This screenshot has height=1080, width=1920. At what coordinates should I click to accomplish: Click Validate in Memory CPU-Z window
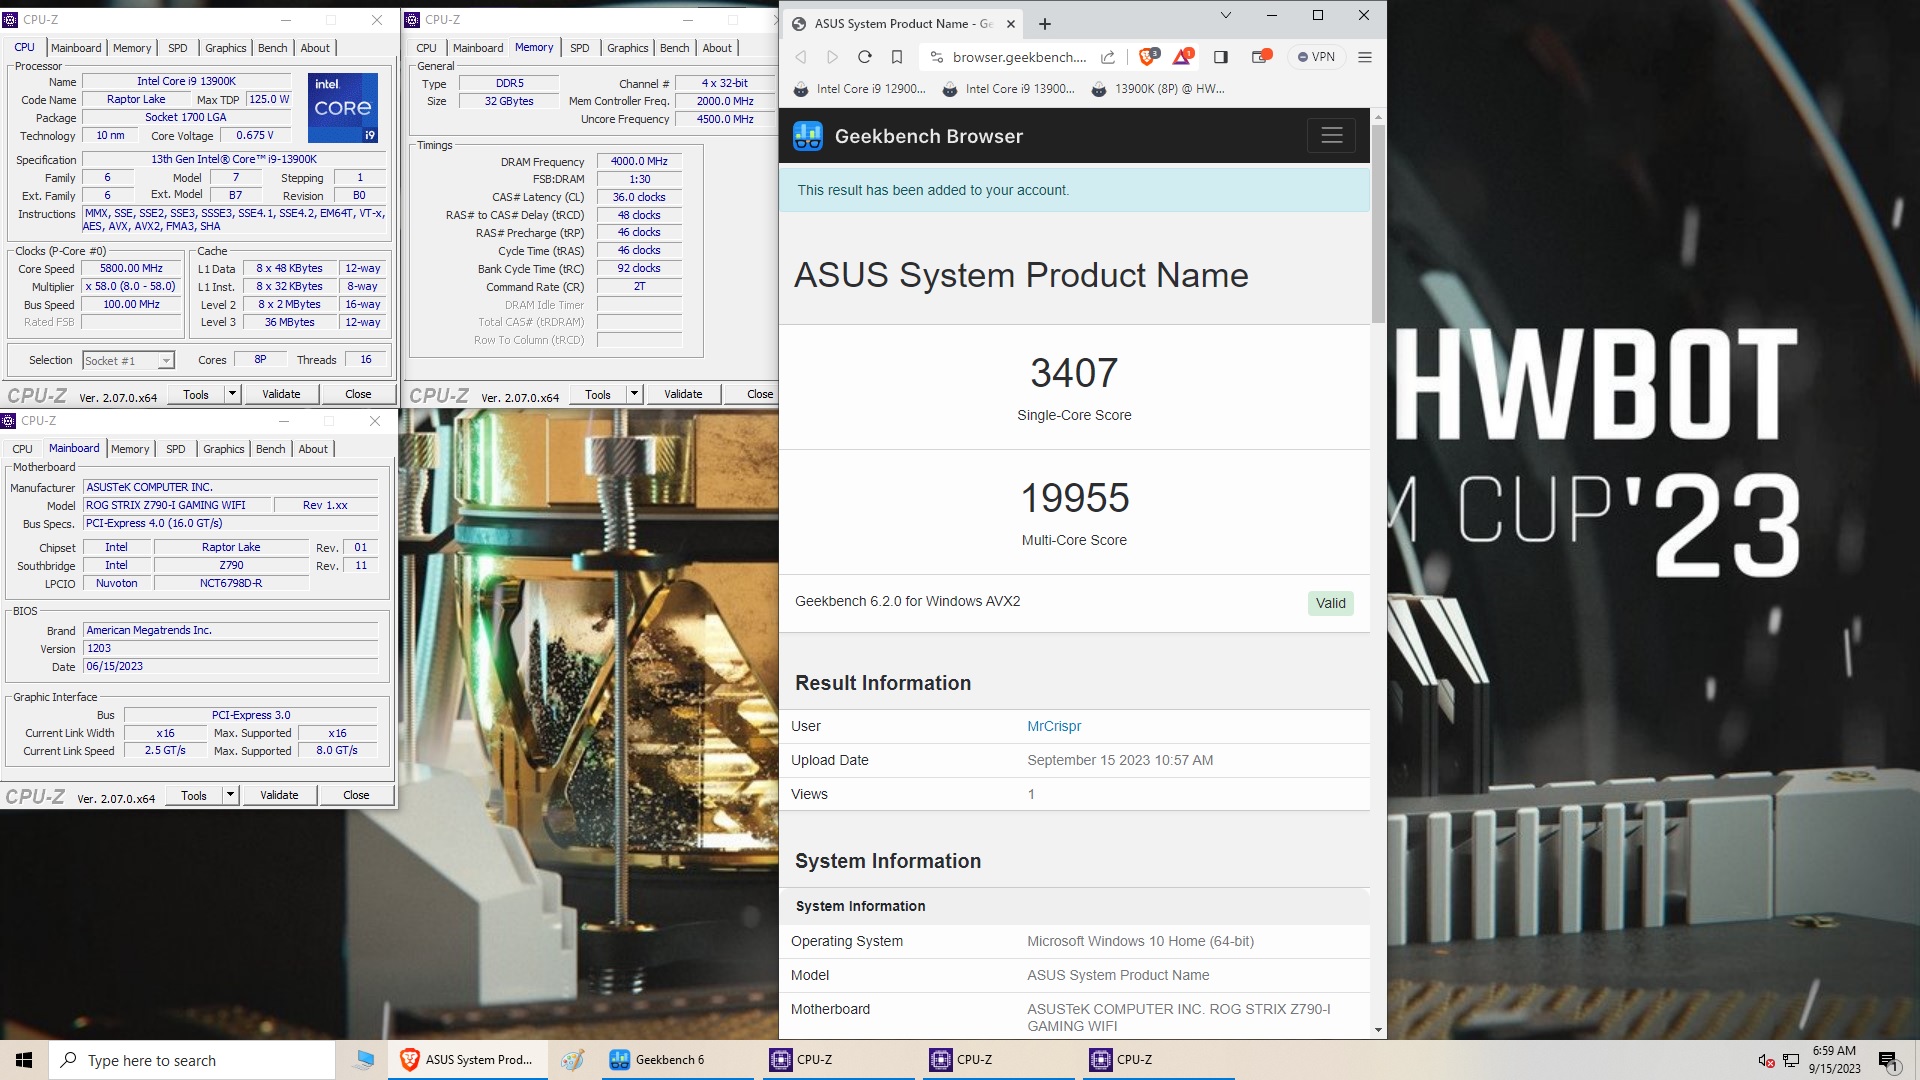tap(683, 394)
